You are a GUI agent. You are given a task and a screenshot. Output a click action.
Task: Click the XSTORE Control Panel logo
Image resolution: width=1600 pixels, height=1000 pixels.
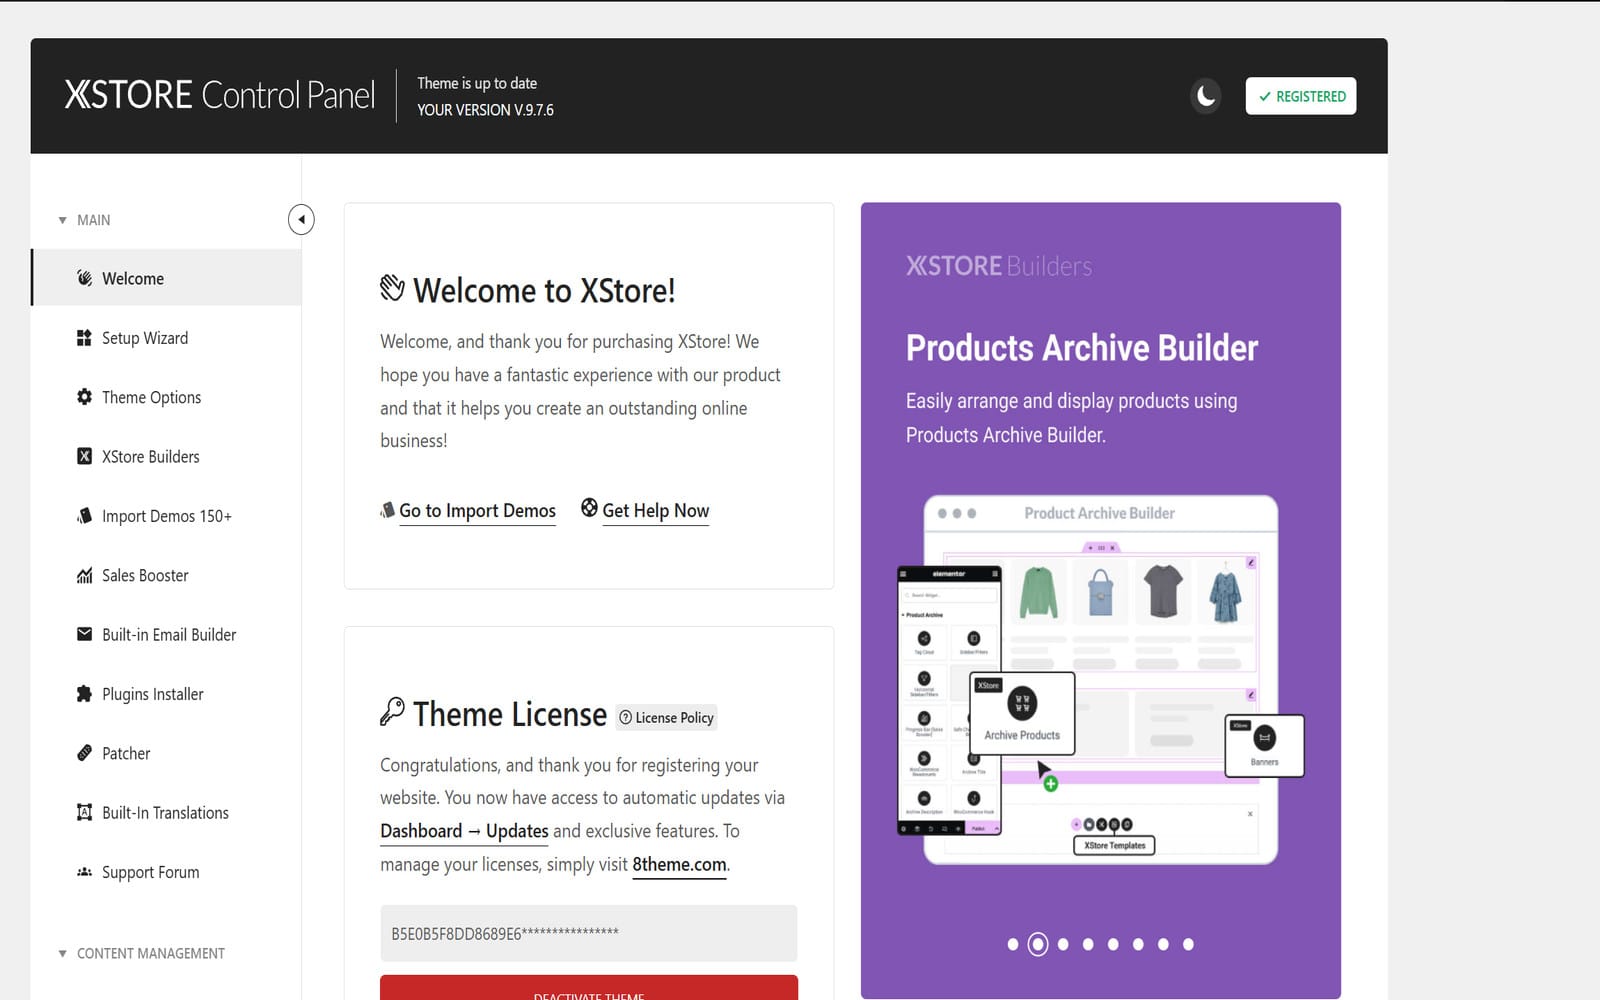tap(220, 95)
